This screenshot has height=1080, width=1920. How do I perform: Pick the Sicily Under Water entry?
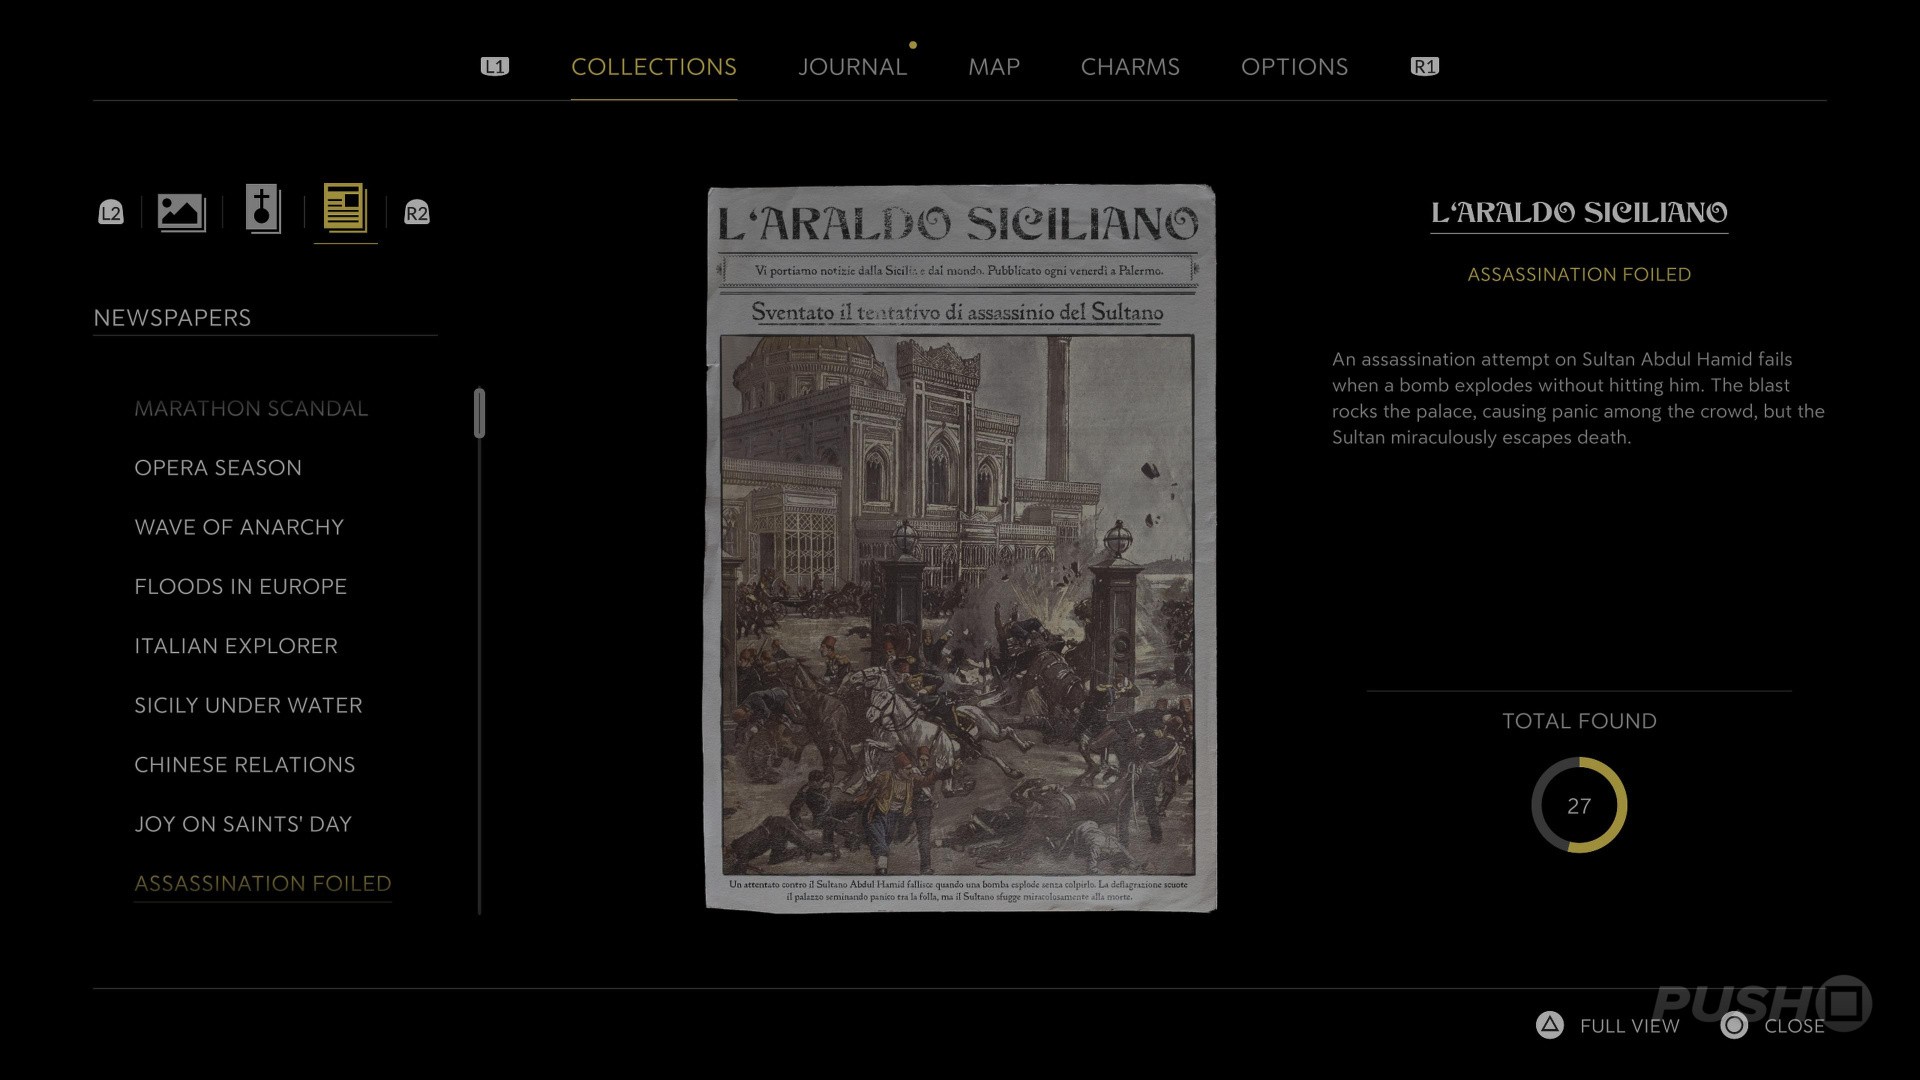[248, 705]
